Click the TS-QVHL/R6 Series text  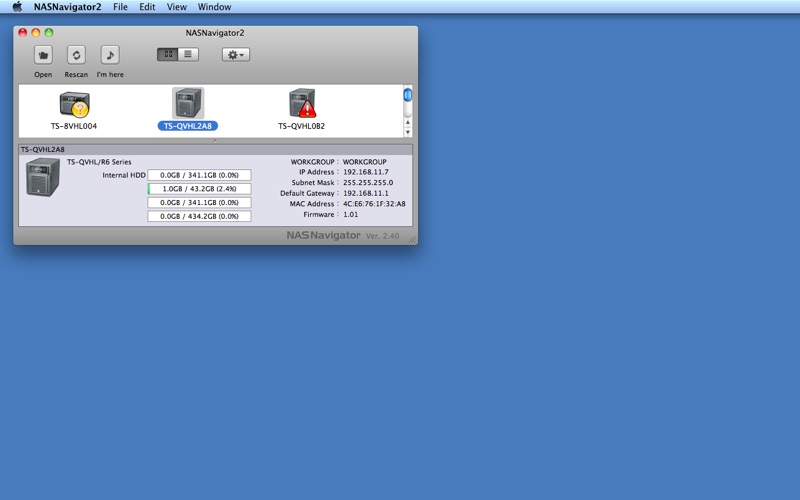[x=99, y=162]
